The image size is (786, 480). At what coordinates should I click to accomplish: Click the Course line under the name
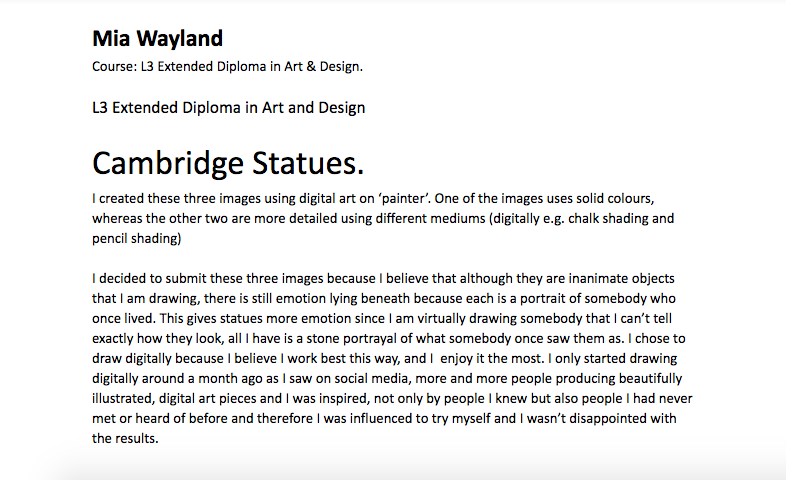click(x=227, y=67)
